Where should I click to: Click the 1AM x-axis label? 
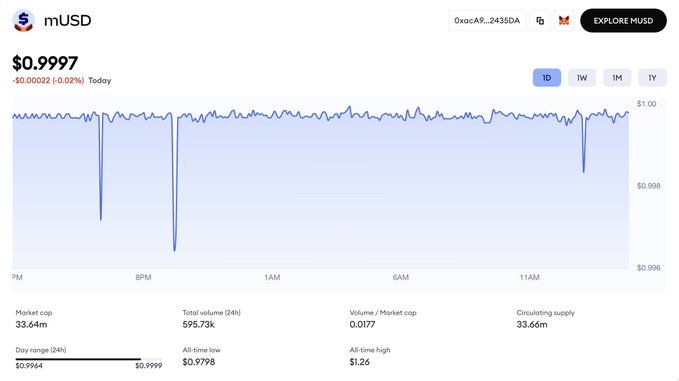point(272,277)
